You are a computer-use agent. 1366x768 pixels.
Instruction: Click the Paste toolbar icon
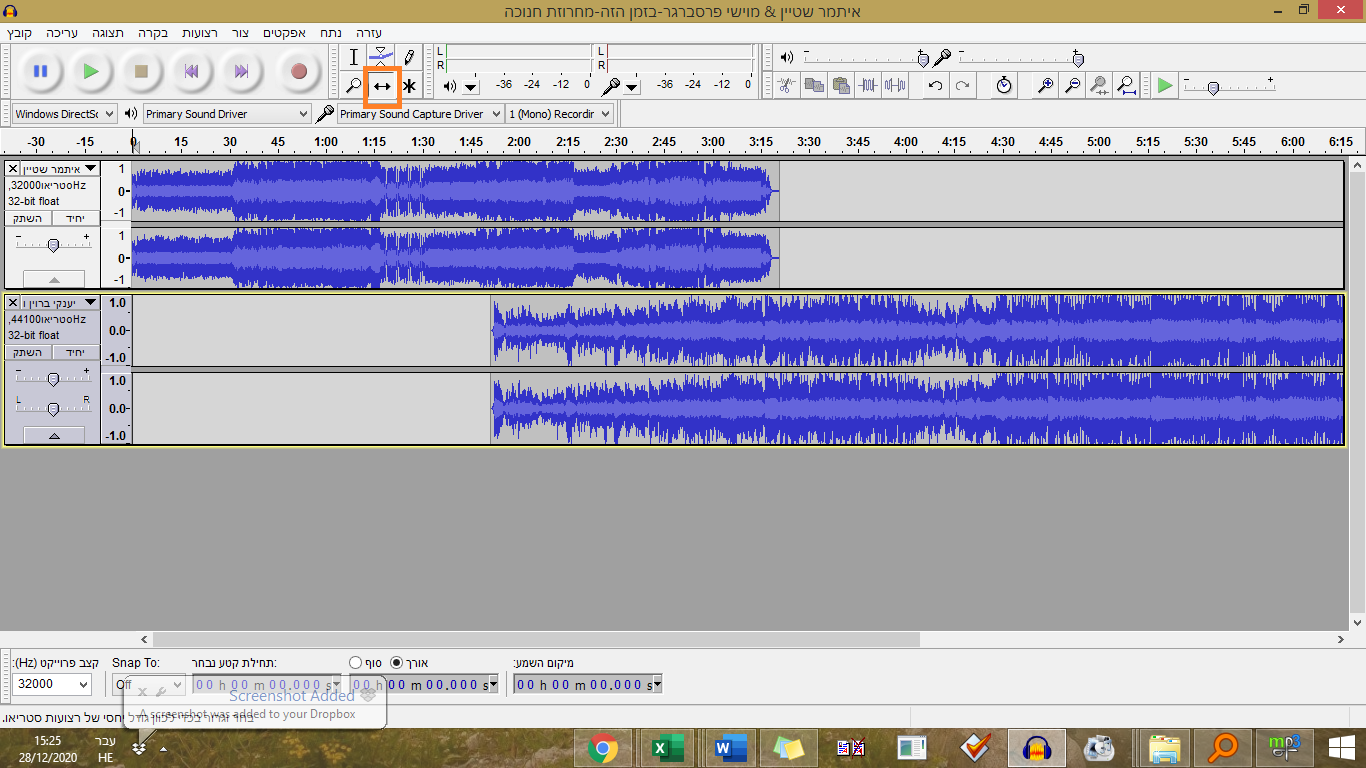point(841,85)
